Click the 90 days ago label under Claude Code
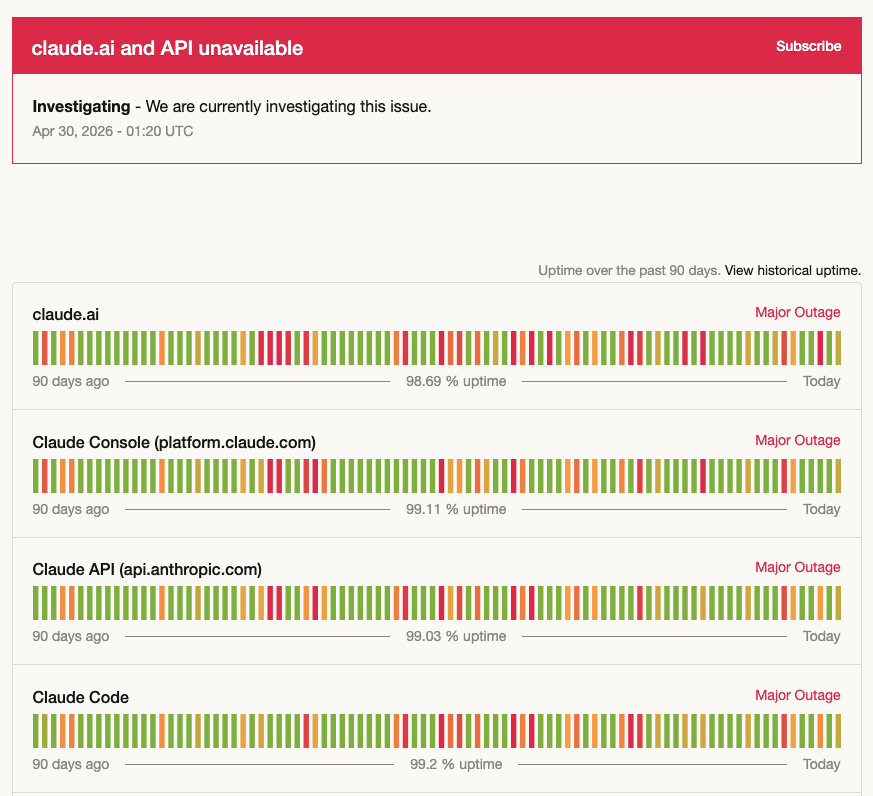The image size is (873, 796). (x=71, y=764)
